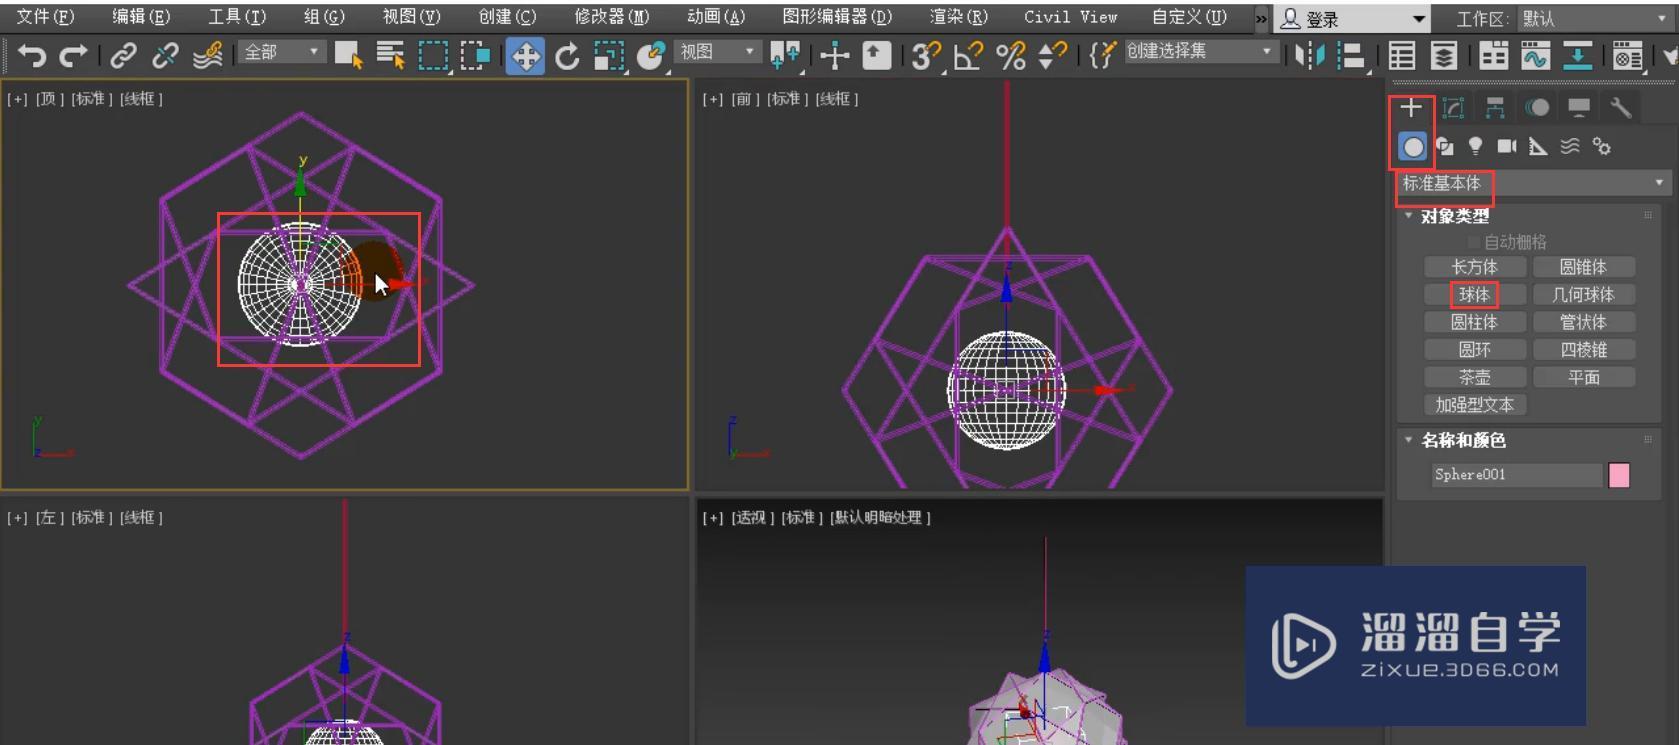Select the Link tool in toolbar
Viewport: 1679px width, 745px height.
(x=123, y=55)
